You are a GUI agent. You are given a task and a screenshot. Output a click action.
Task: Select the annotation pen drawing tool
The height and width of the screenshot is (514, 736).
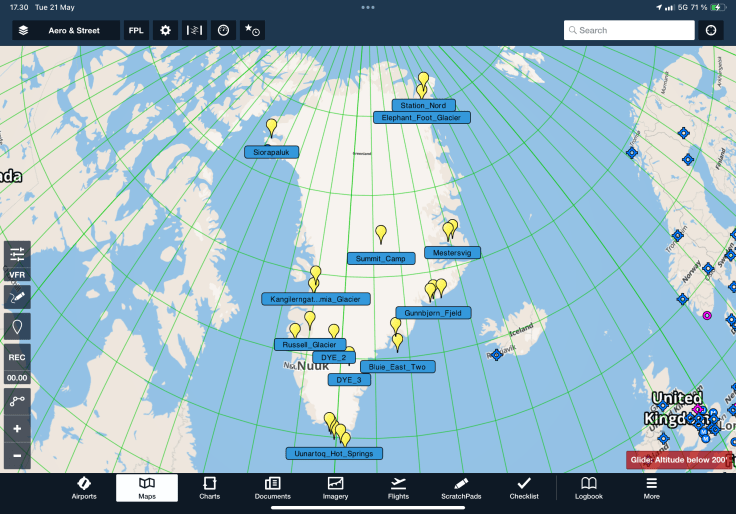[x=17, y=297]
